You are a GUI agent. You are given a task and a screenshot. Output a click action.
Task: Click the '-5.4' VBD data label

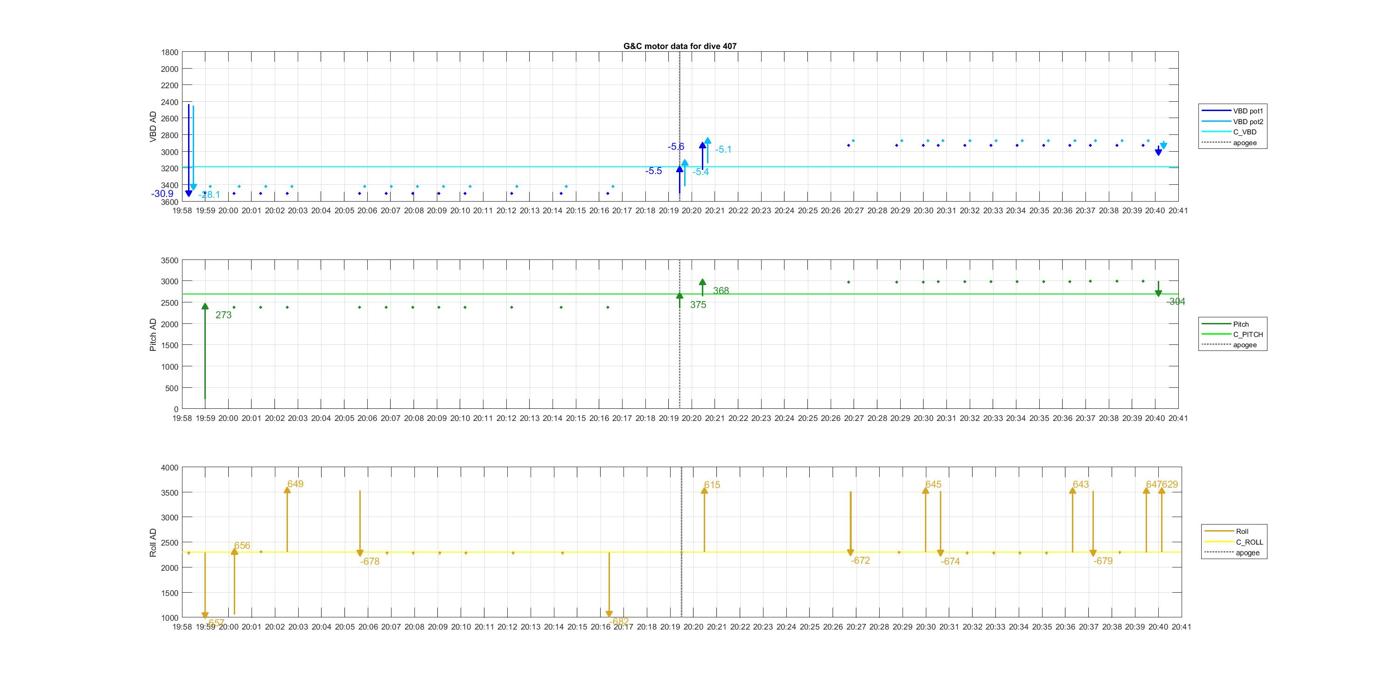click(x=701, y=172)
